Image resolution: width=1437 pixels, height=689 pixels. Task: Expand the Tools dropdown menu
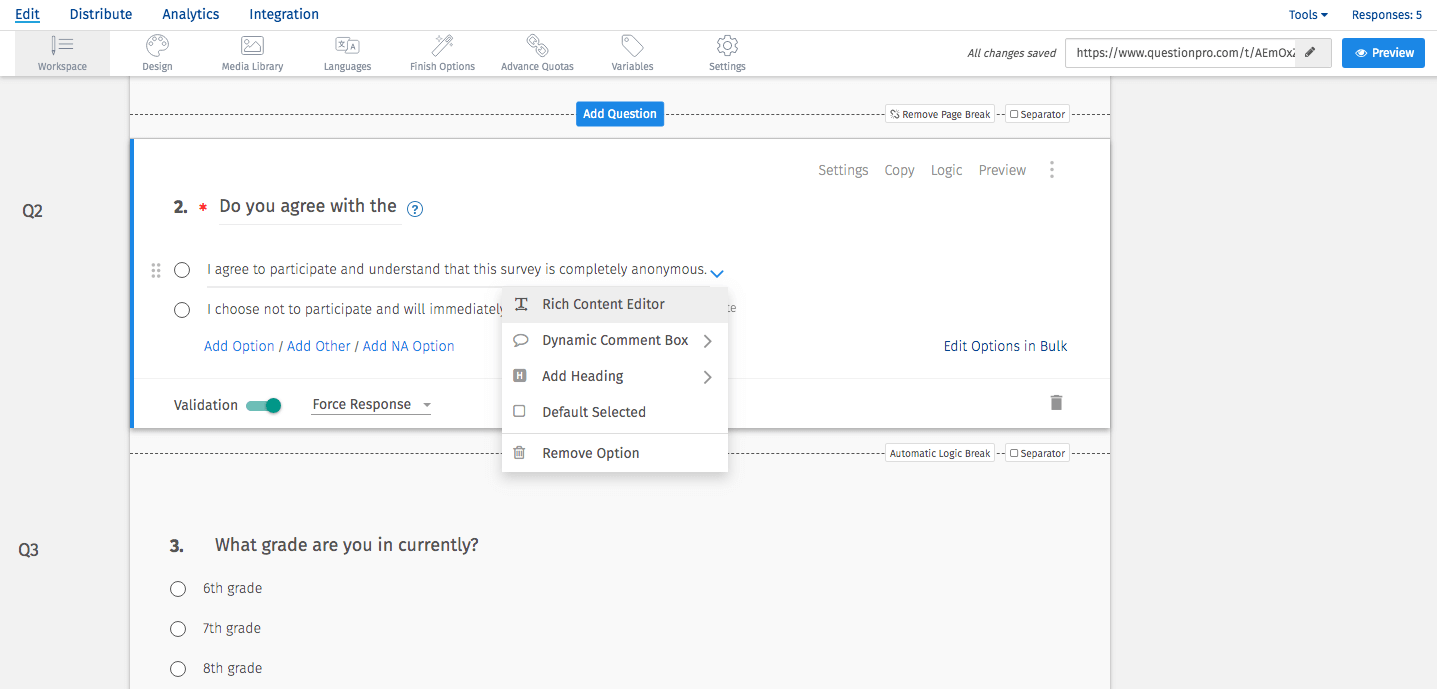(1308, 15)
